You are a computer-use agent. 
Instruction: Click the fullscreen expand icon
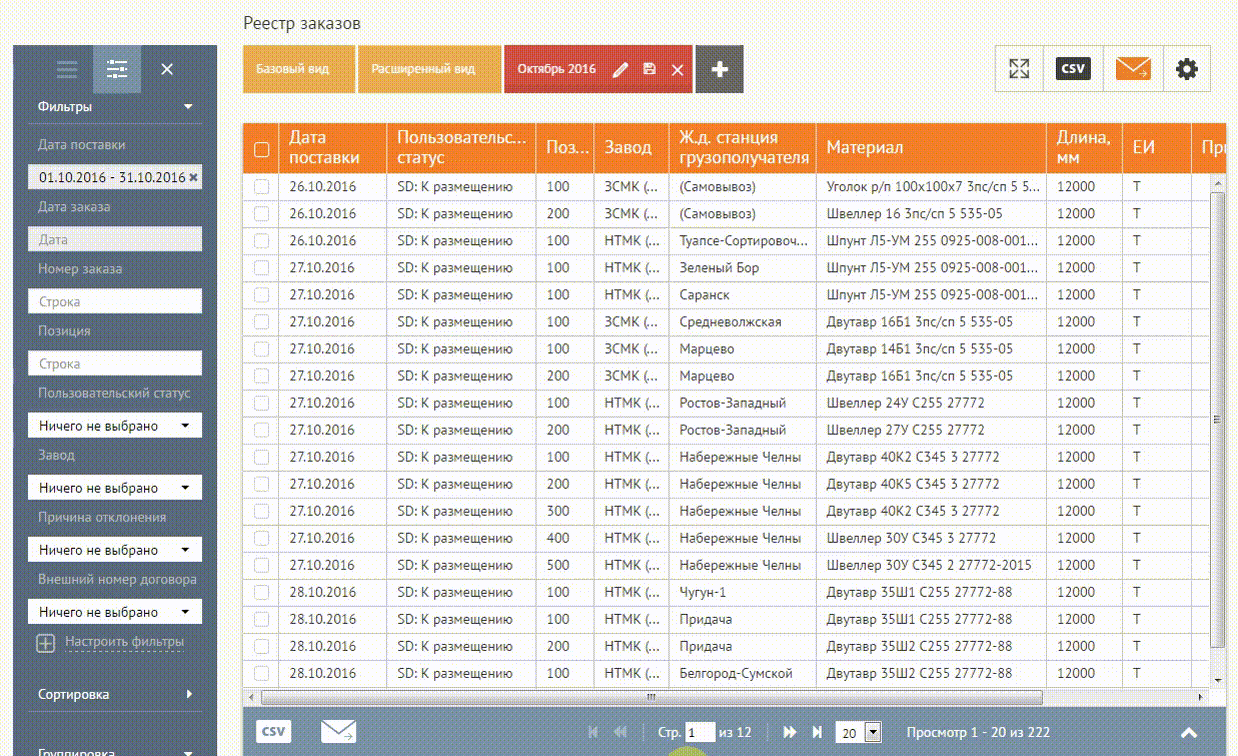(x=1019, y=69)
